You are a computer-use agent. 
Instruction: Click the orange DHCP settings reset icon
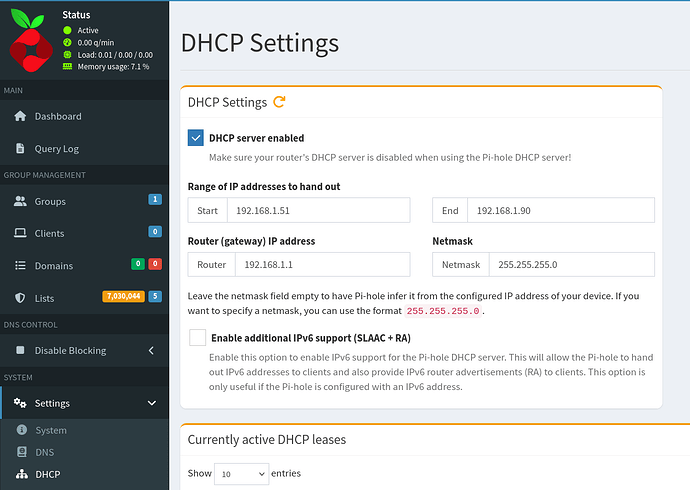pyautogui.click(x=280, y=102)
